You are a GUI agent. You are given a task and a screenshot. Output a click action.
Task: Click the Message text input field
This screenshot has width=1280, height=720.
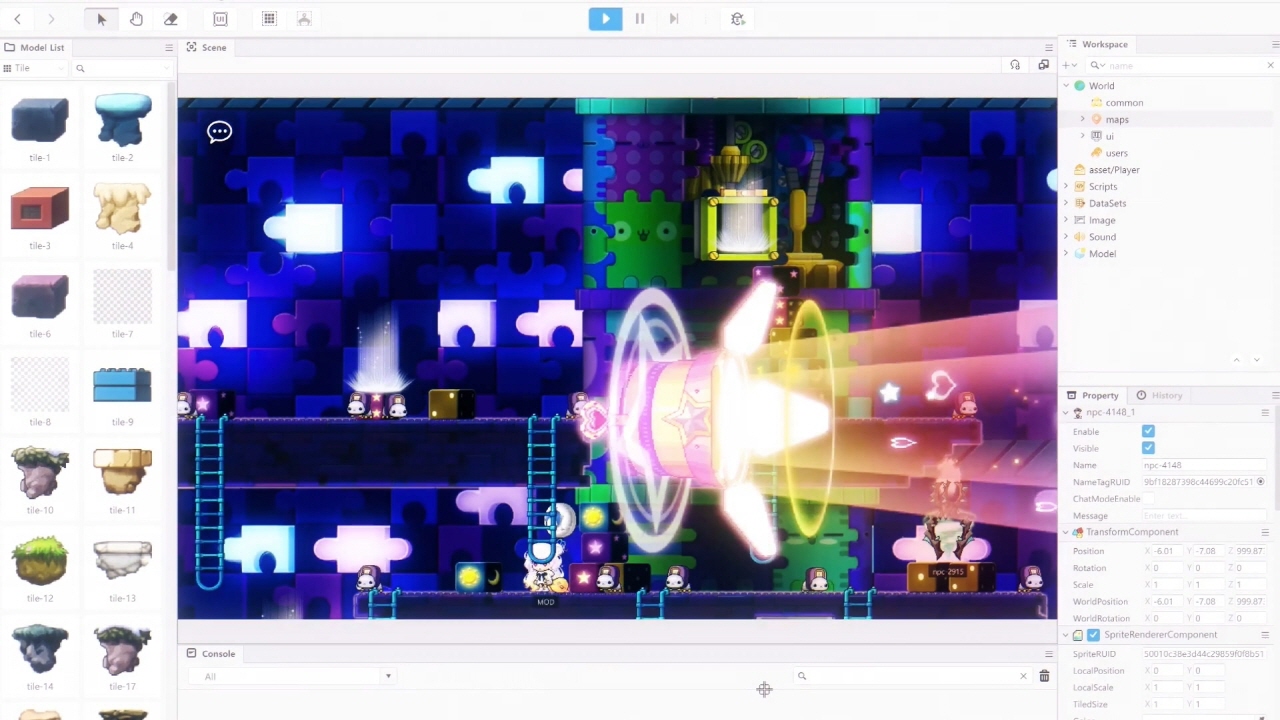[1200, 515]
